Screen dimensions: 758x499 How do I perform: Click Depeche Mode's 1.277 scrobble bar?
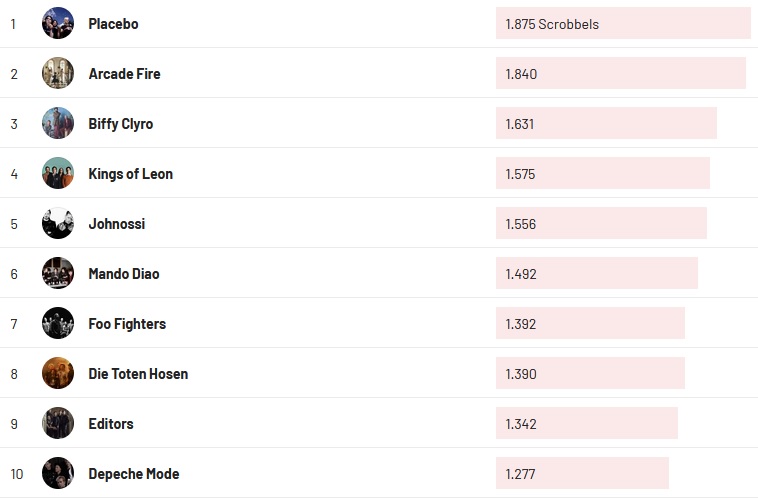(x=582, y=473)
